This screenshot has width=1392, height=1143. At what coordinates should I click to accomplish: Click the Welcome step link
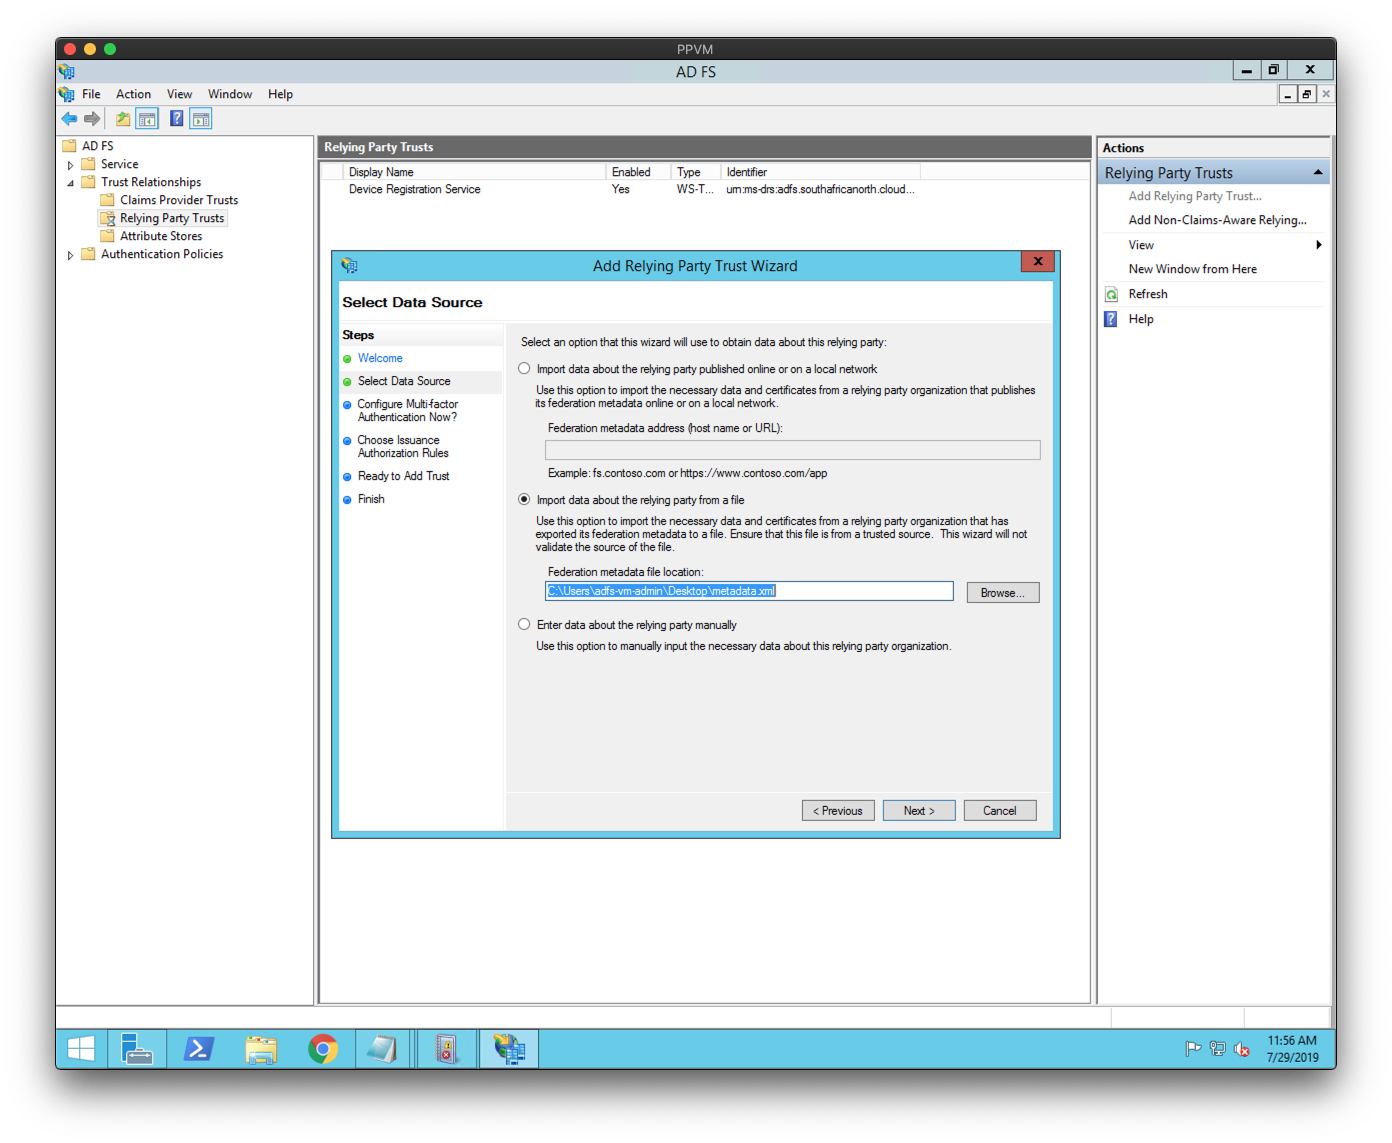point(380,358)
